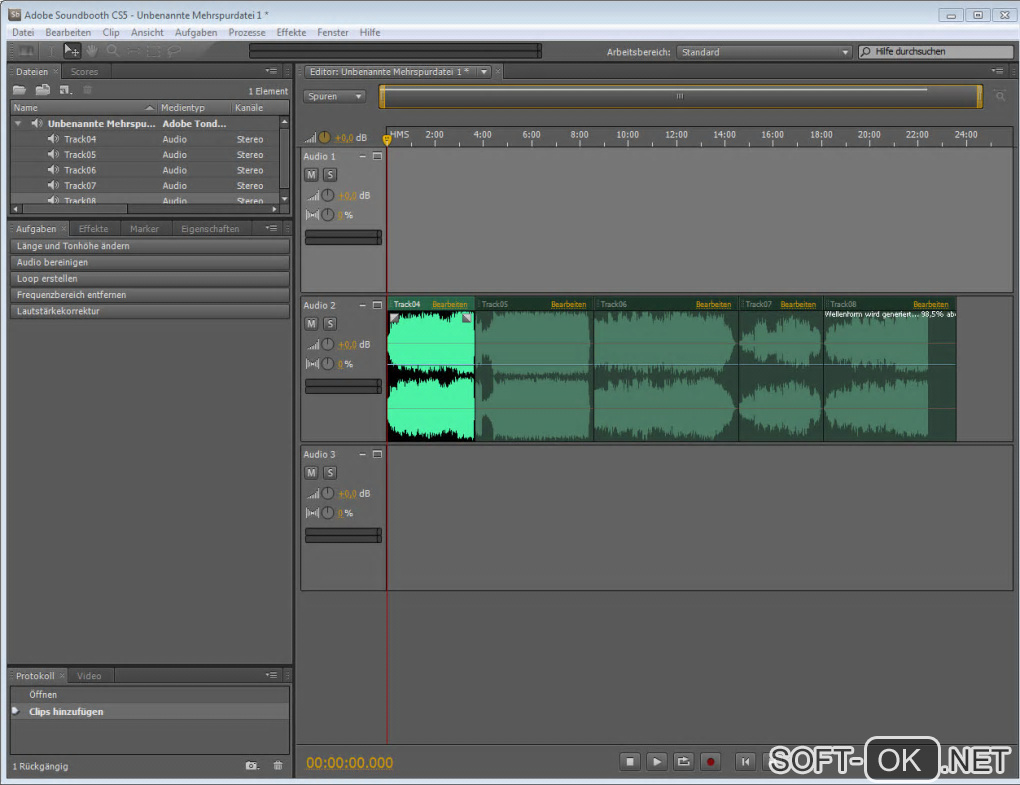This screenshot has width=1020, height=785.
Task: Select the Move tool in toolbar
Action: click(x=72, y=51)
